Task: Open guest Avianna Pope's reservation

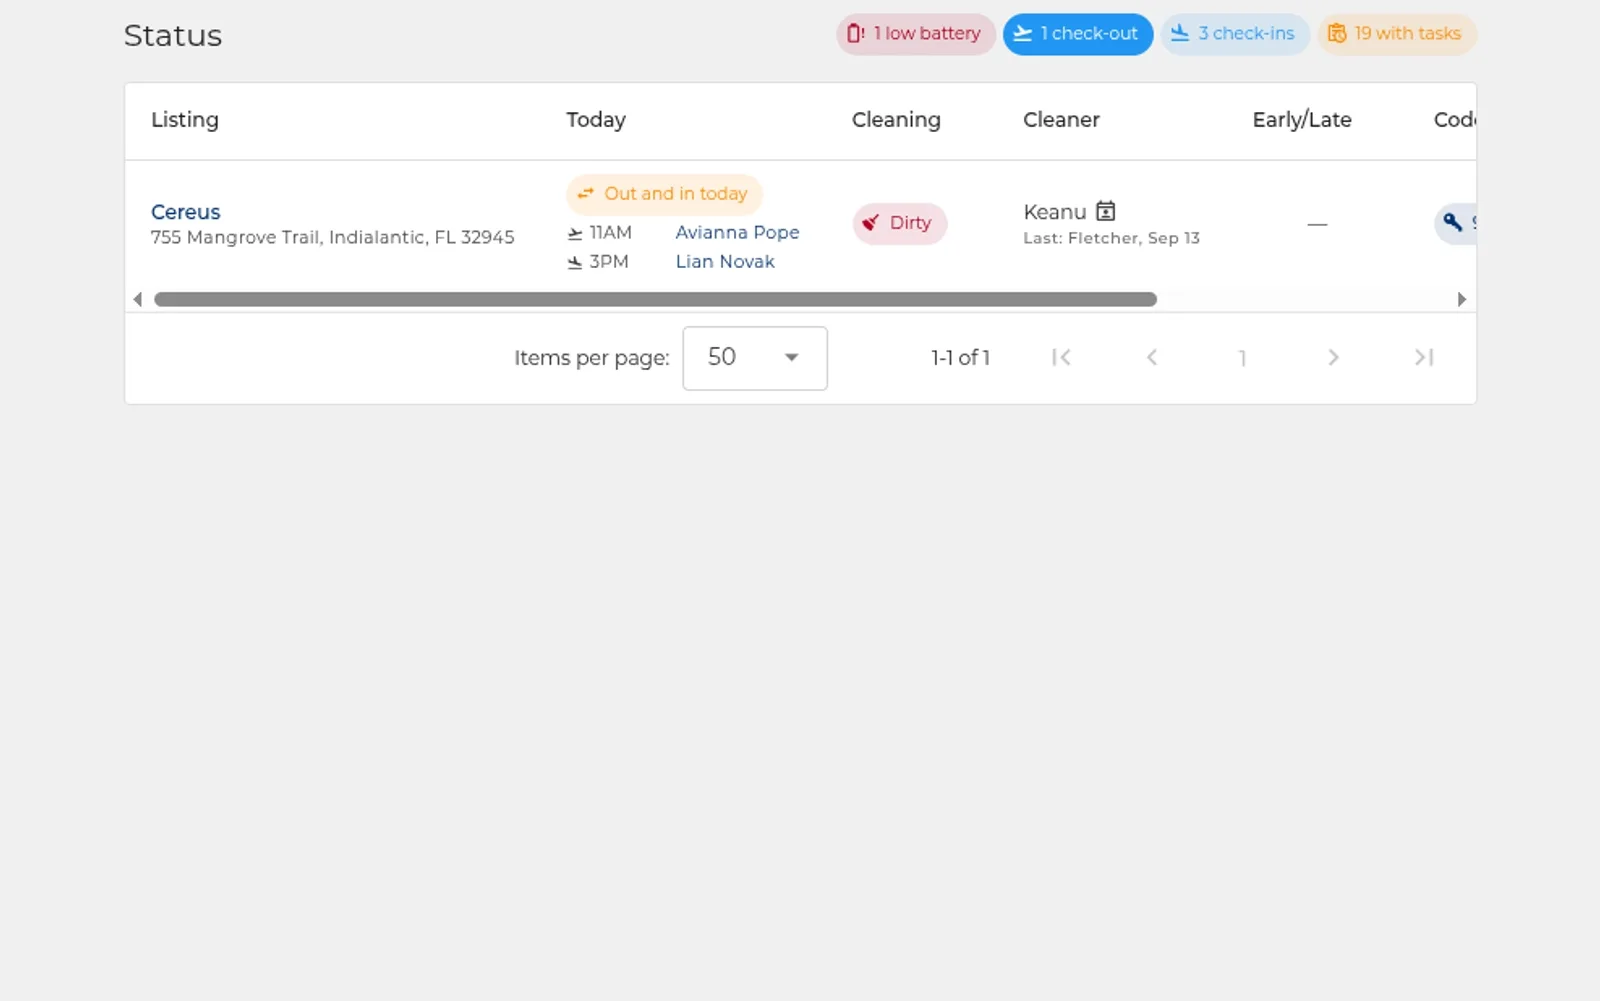Action: 737,232
